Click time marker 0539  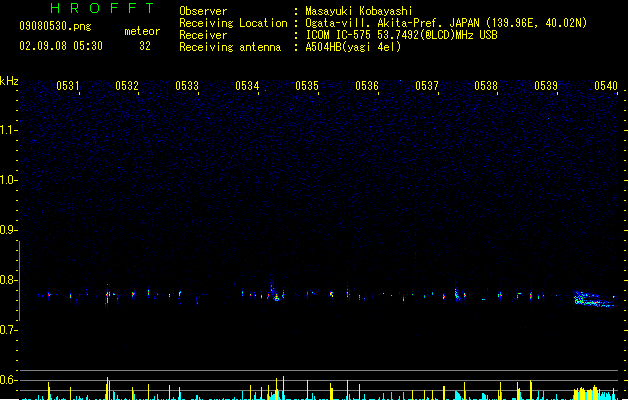pyautogui.click(x=546, y=86)
